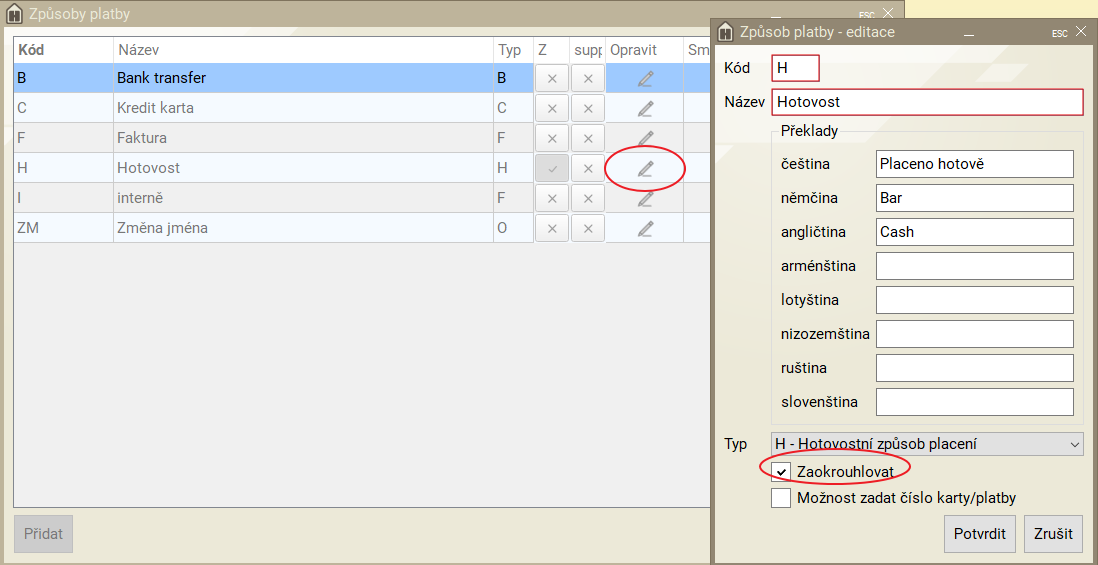Enable Možnost zadat číslo karty/platby
This screenshot has height=565, width=1098.
[782, 497]
